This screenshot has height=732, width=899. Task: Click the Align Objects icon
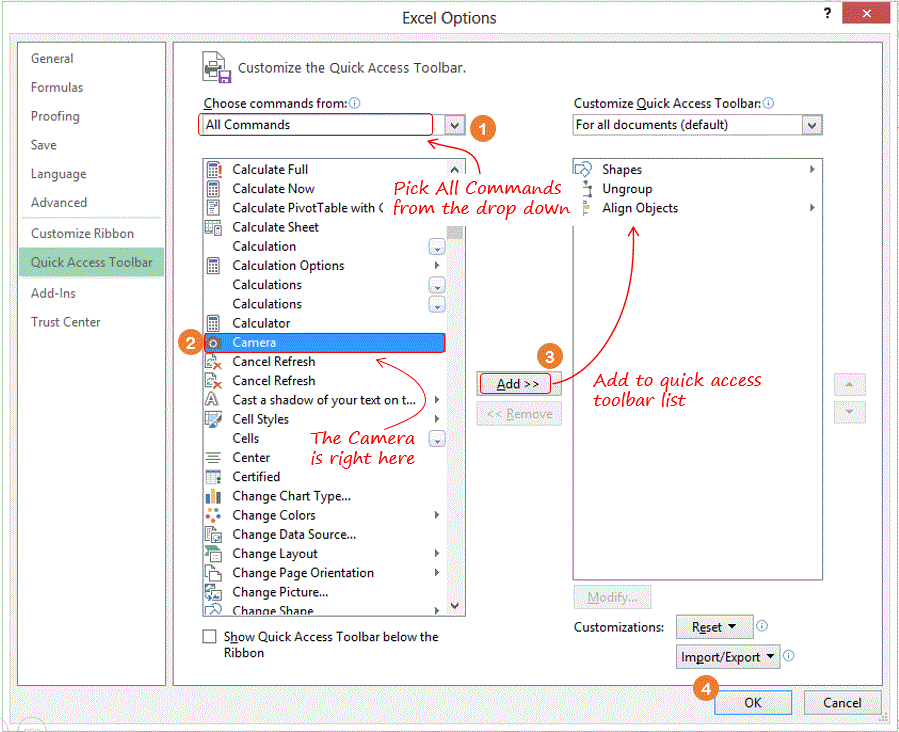point(586,208)
